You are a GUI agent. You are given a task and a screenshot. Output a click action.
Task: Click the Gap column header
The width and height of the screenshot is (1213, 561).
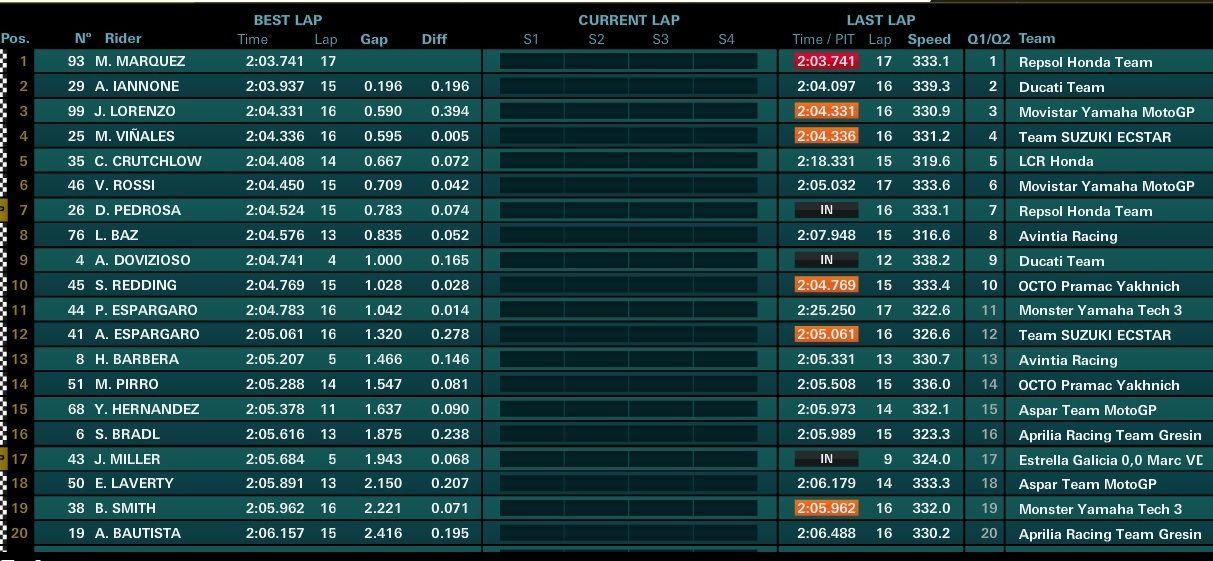coord(374,40)
